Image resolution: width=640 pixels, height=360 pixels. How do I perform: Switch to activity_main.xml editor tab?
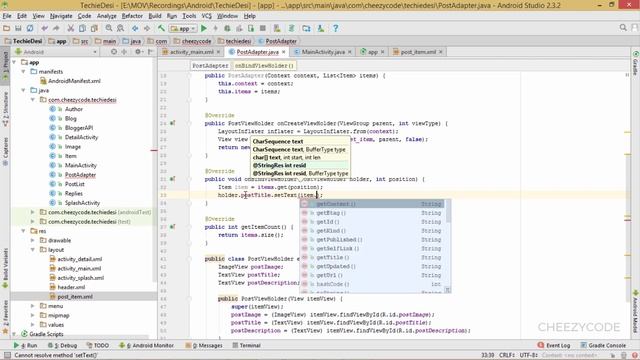191,52
